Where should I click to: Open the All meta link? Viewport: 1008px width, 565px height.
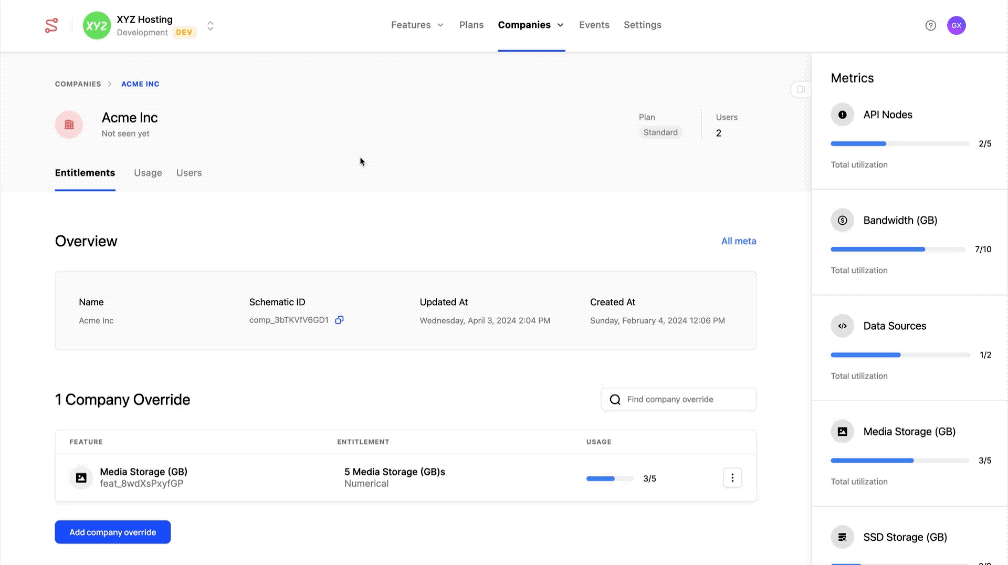tap(738, 241)
